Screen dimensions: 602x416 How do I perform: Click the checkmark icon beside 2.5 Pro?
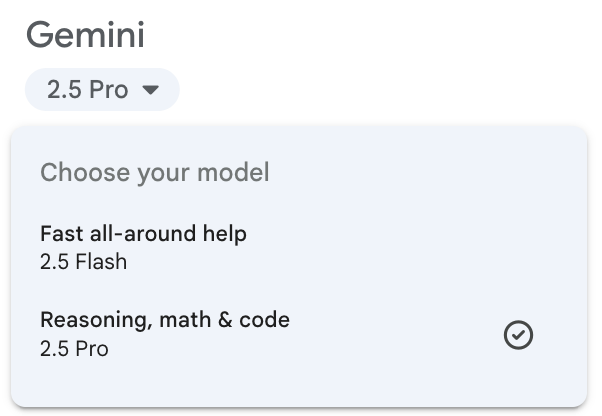518,336
